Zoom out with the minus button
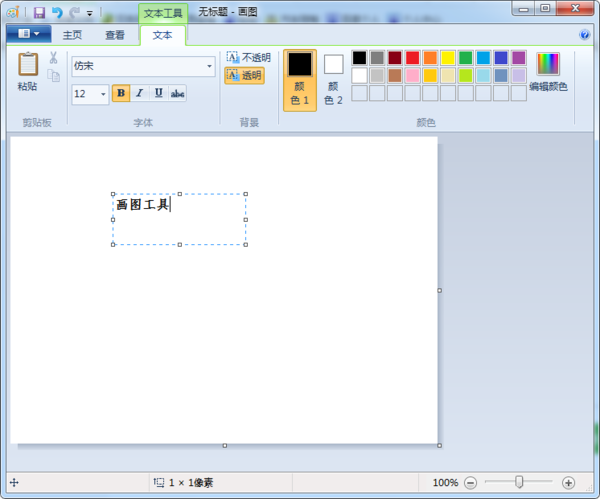This screenshot has height=499, width=600. point(470,483)
